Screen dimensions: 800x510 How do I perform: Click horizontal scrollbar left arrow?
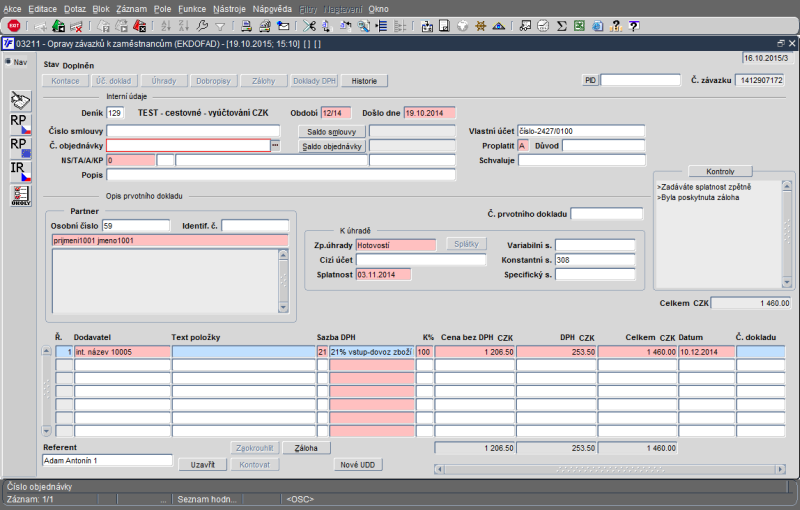[440, 469]
